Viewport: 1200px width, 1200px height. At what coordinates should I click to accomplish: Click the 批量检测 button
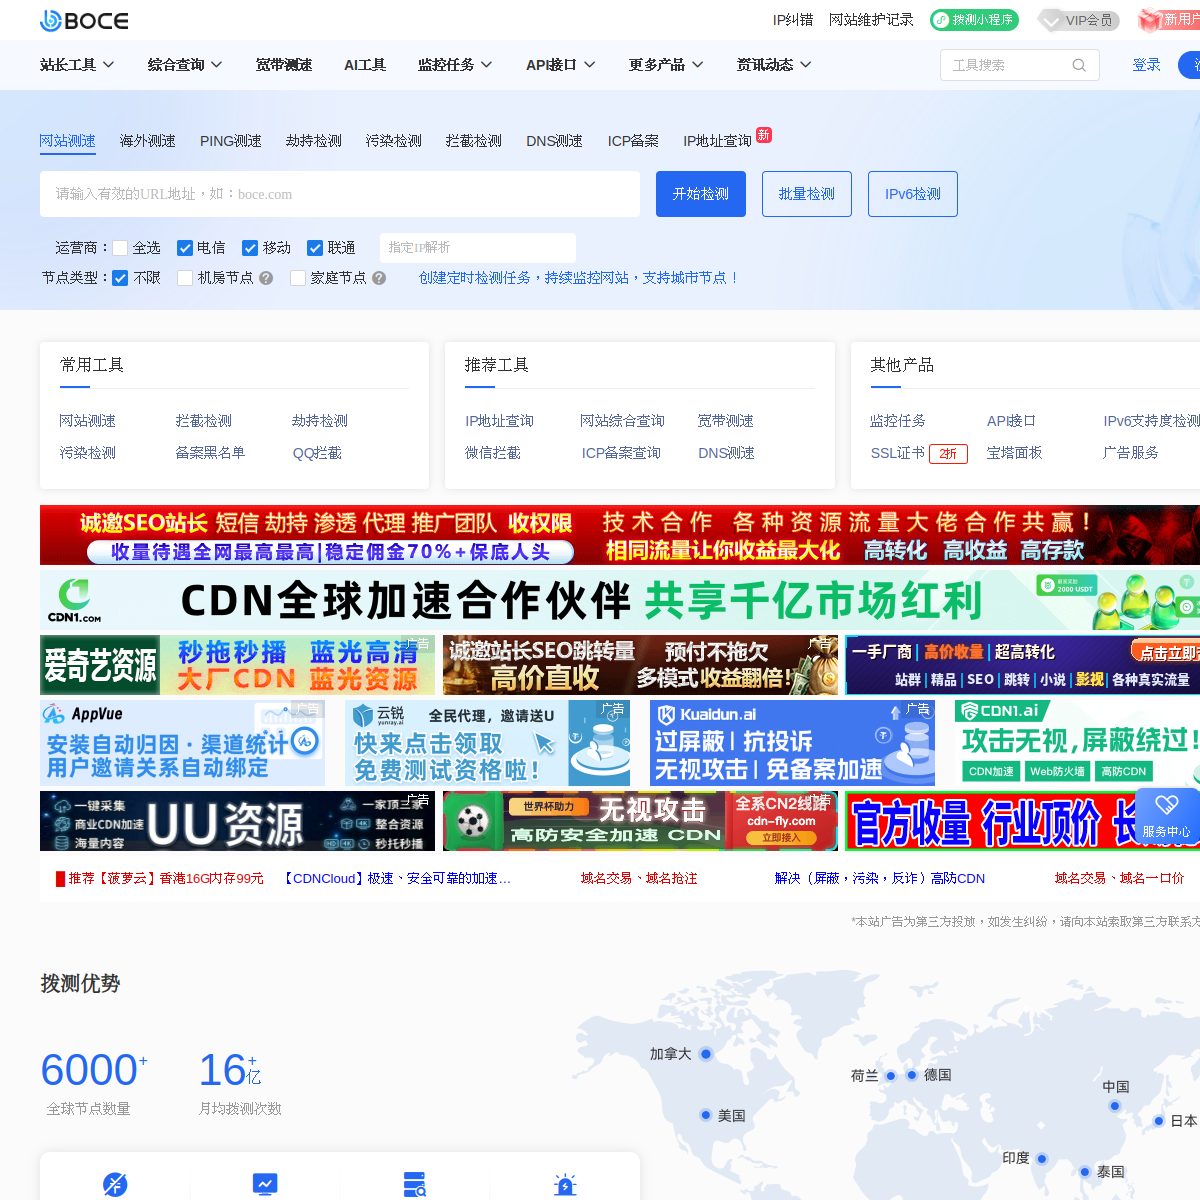(x=807, y=194)
